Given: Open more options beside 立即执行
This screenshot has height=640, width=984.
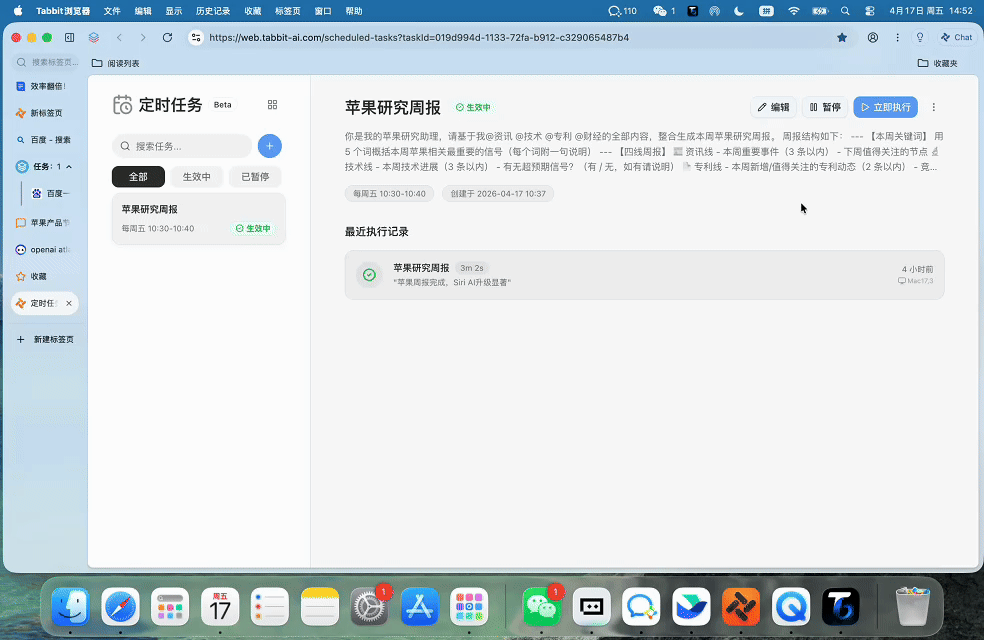Looking at the screenshot, I should click(x=934, y=107).
